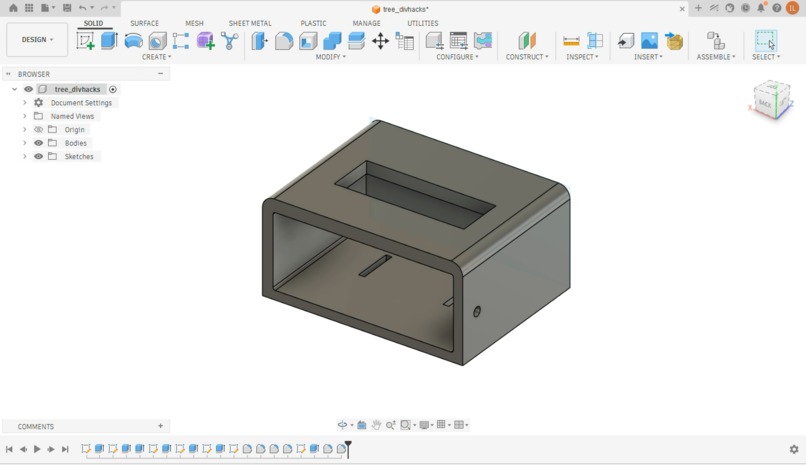The image size is (806, 465).
Task: Click the activate-component radio beside tree_divhacks
Action: click(x=113, y=89)
